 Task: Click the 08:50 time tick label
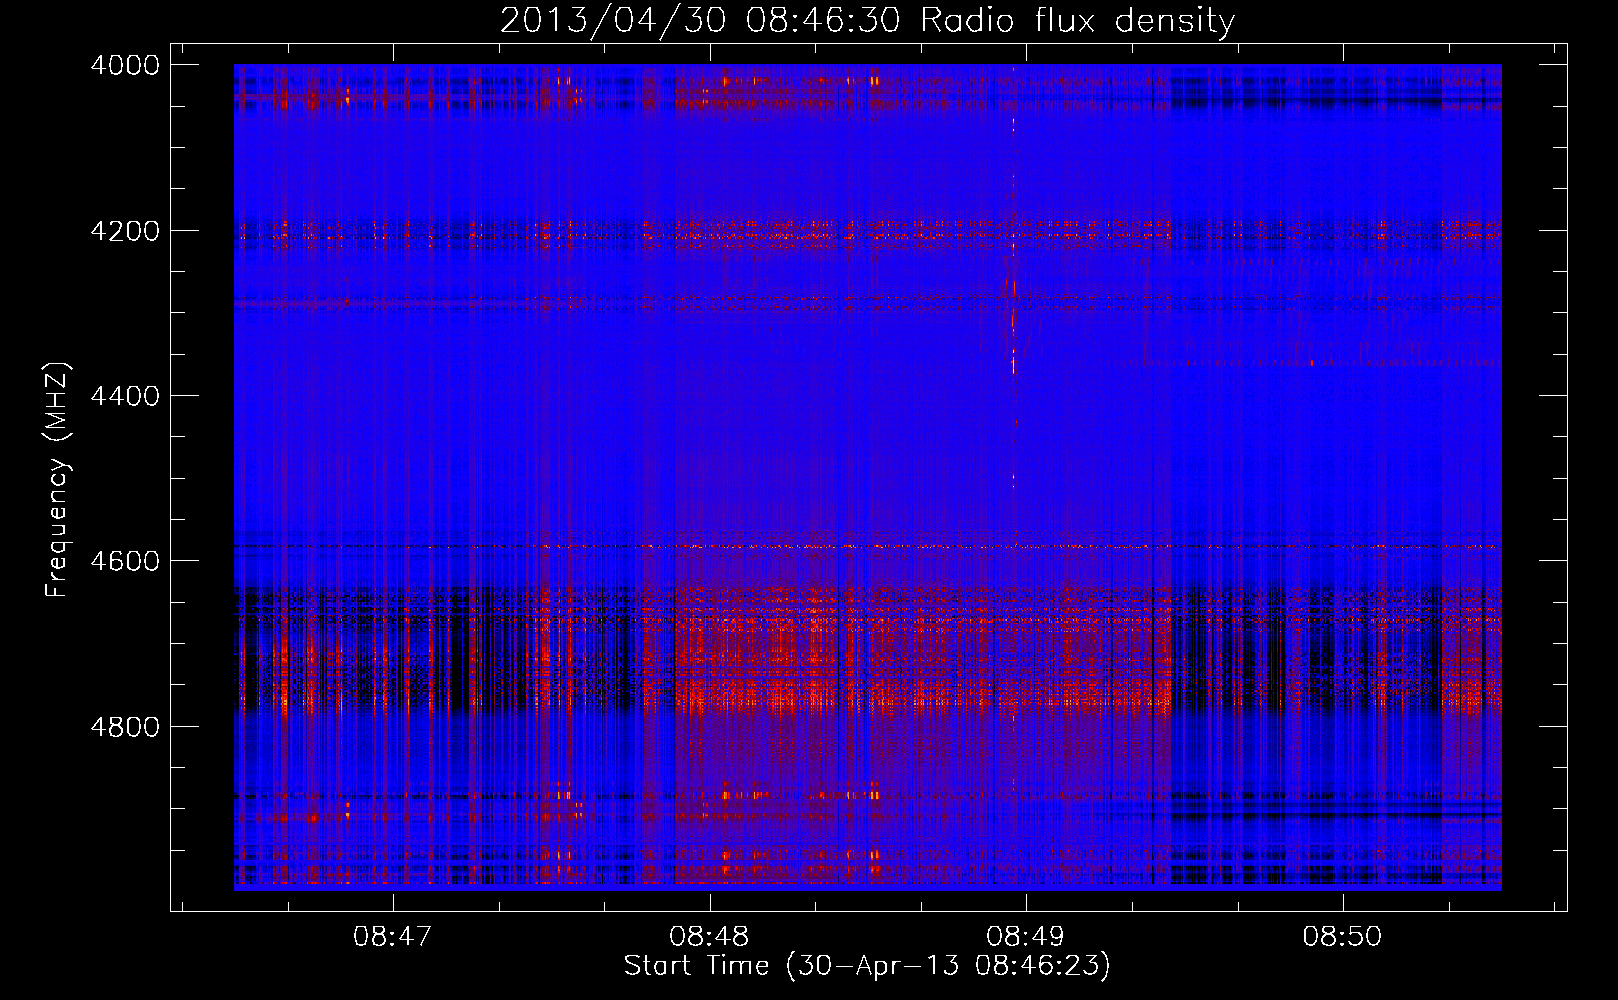1342,936
